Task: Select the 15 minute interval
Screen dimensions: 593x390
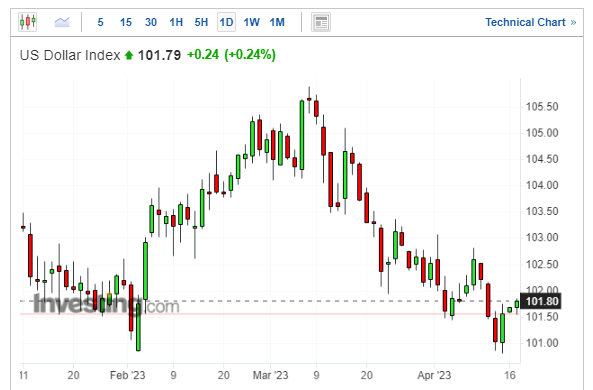Action: tap(126, 22)
